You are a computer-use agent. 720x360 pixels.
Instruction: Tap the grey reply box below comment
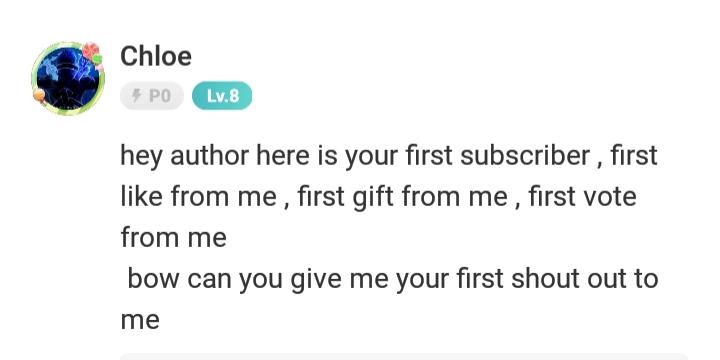pyautogui.click(x=404, y=357)
